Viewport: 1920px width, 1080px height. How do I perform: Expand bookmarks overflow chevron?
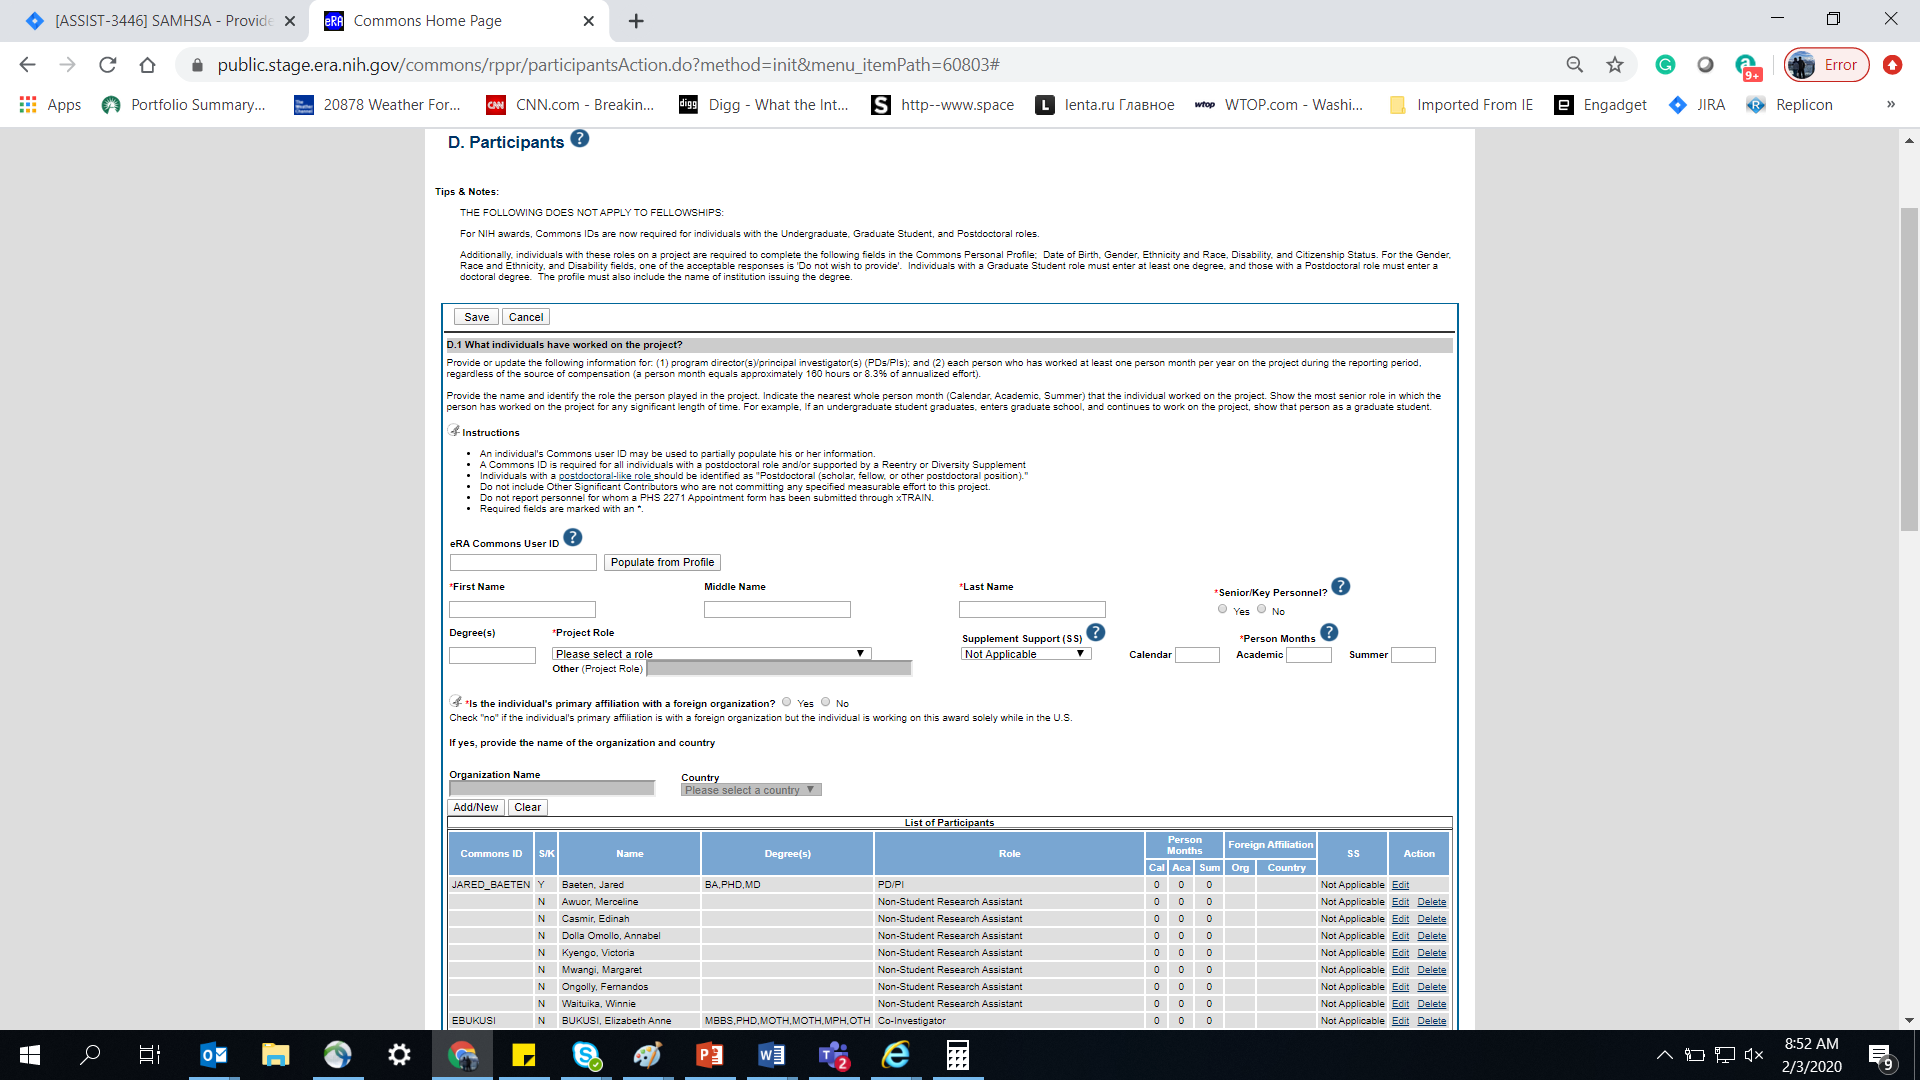coord(1890,104)
